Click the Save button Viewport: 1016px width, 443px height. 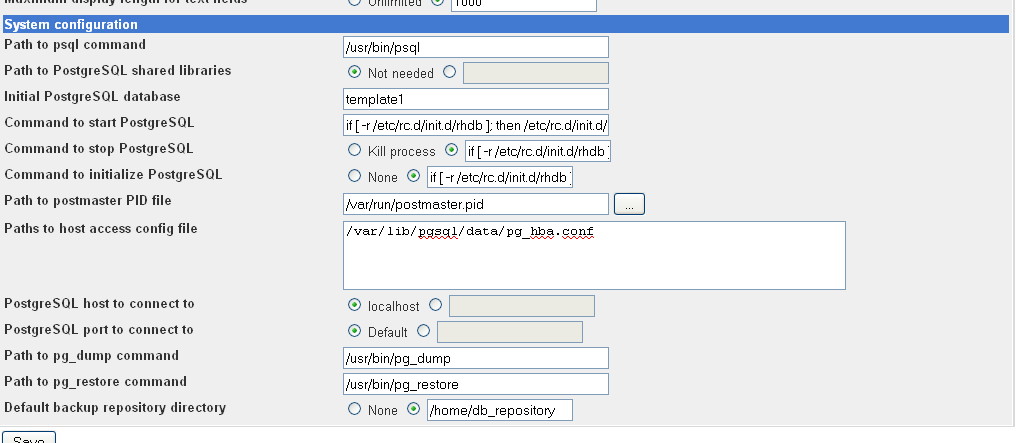pyautogui.click(x=28, y=439)
